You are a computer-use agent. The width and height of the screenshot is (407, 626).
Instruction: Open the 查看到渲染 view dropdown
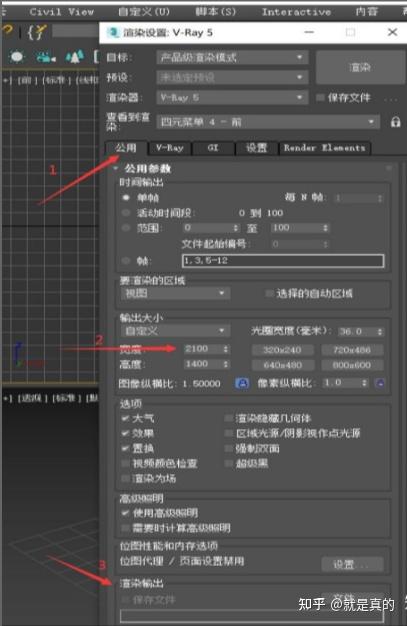268,122
